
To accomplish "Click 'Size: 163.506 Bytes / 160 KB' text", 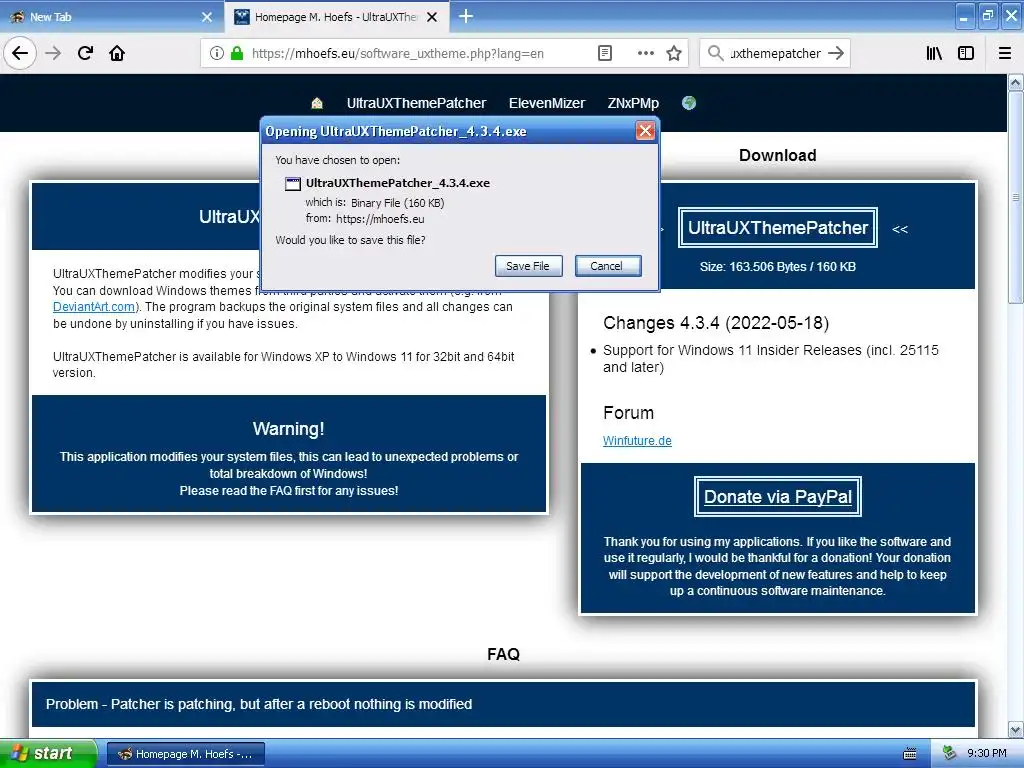I will coord(777,266).
